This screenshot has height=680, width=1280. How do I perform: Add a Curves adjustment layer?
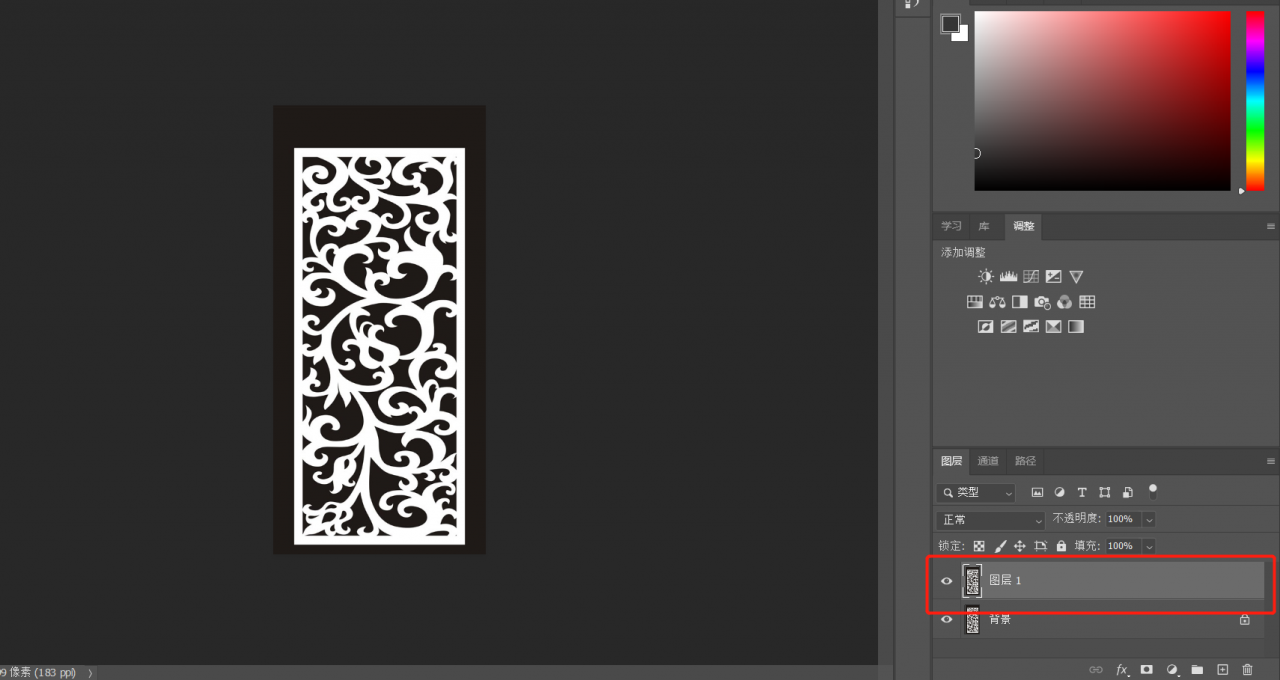1031,277
